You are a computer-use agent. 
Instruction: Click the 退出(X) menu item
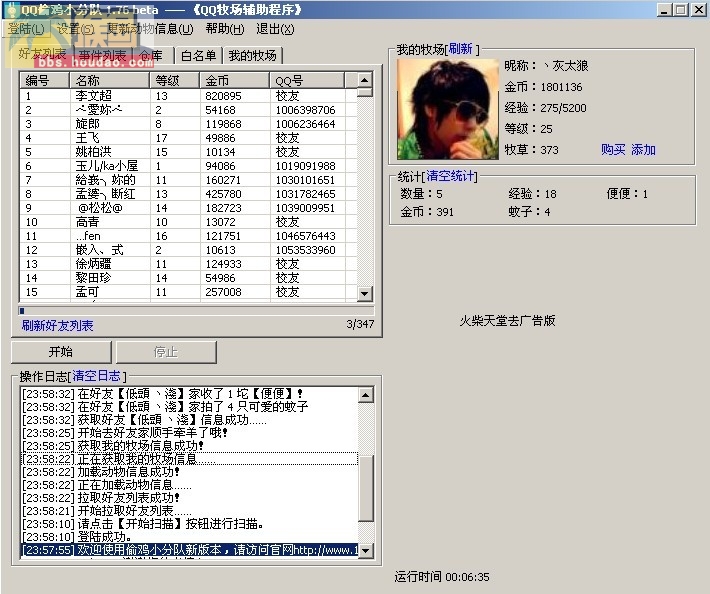pos(275,29)
